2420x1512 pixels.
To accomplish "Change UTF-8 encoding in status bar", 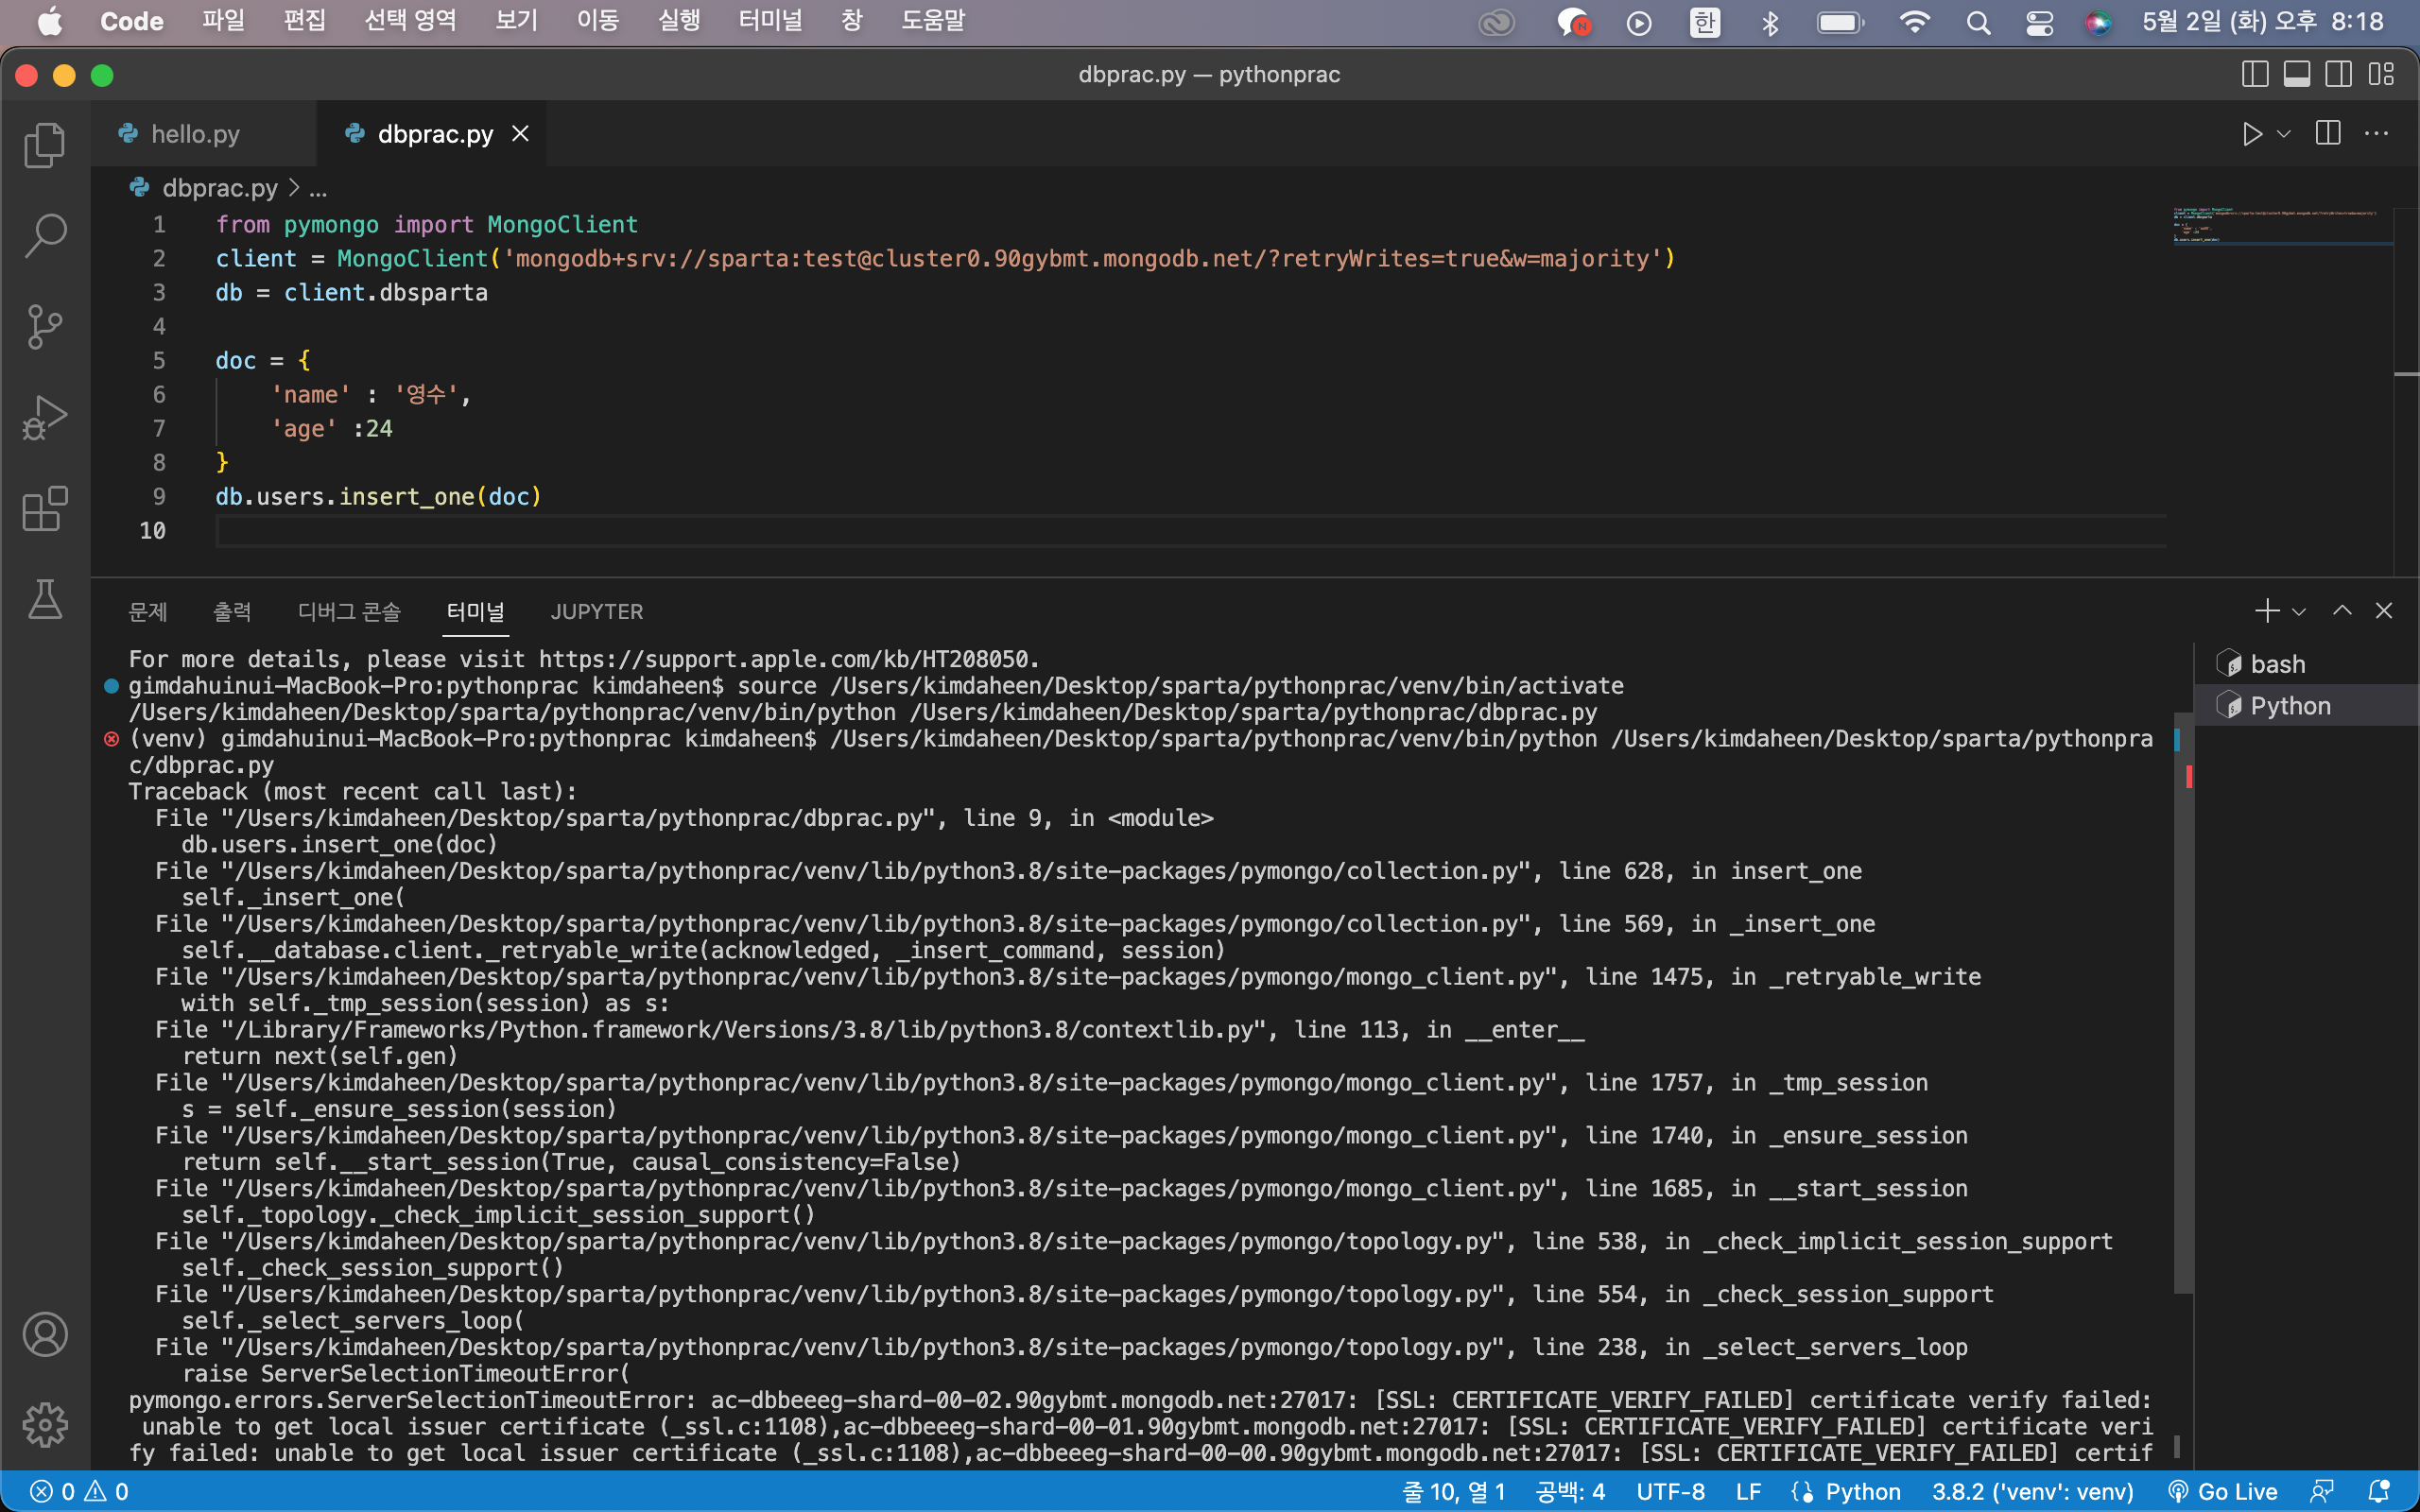I will click(x=1670, y=1492).
